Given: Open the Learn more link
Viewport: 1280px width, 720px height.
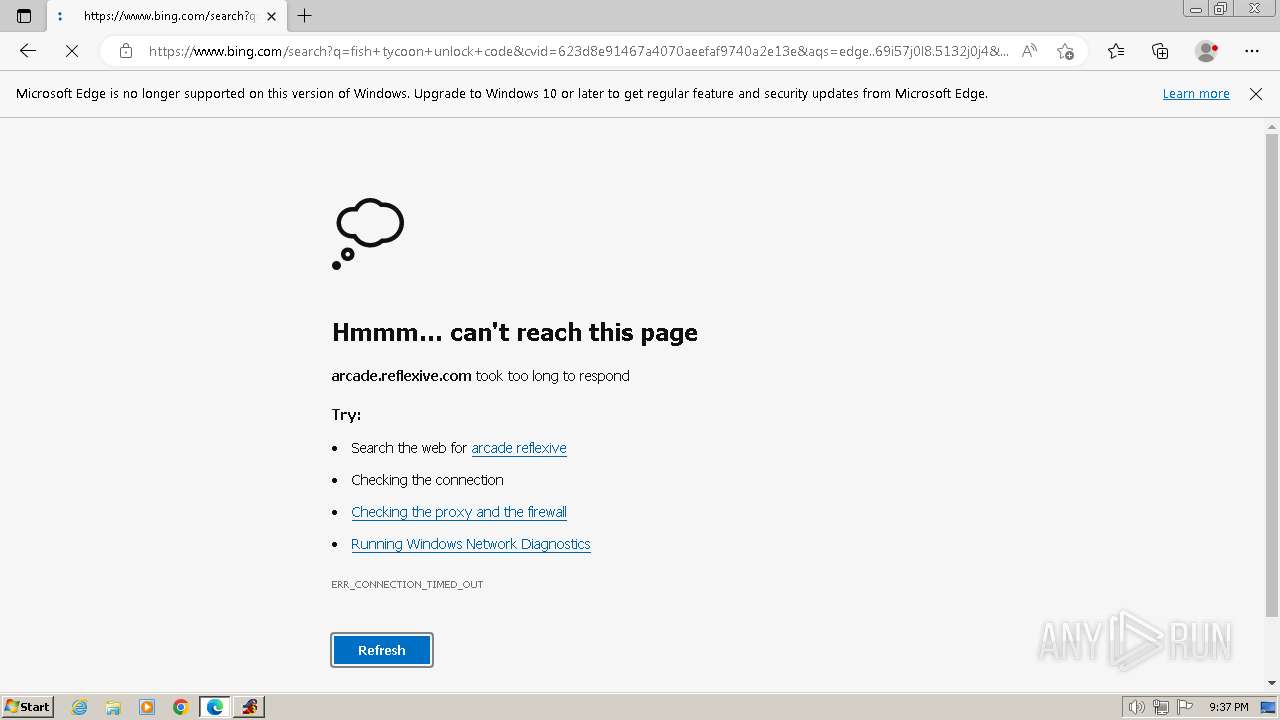Looking at the screenshot, I should [x=1196, y=94].
